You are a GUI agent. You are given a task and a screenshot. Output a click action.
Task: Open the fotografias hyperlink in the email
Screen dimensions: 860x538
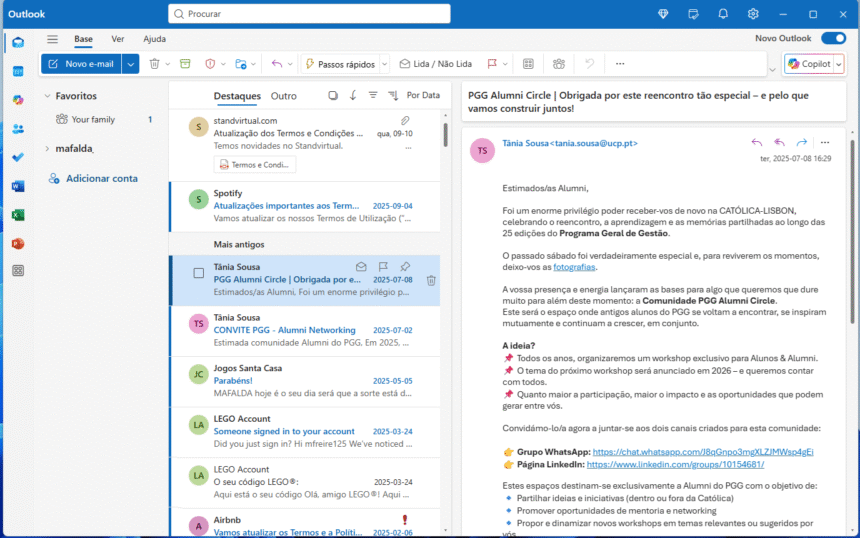574,267
